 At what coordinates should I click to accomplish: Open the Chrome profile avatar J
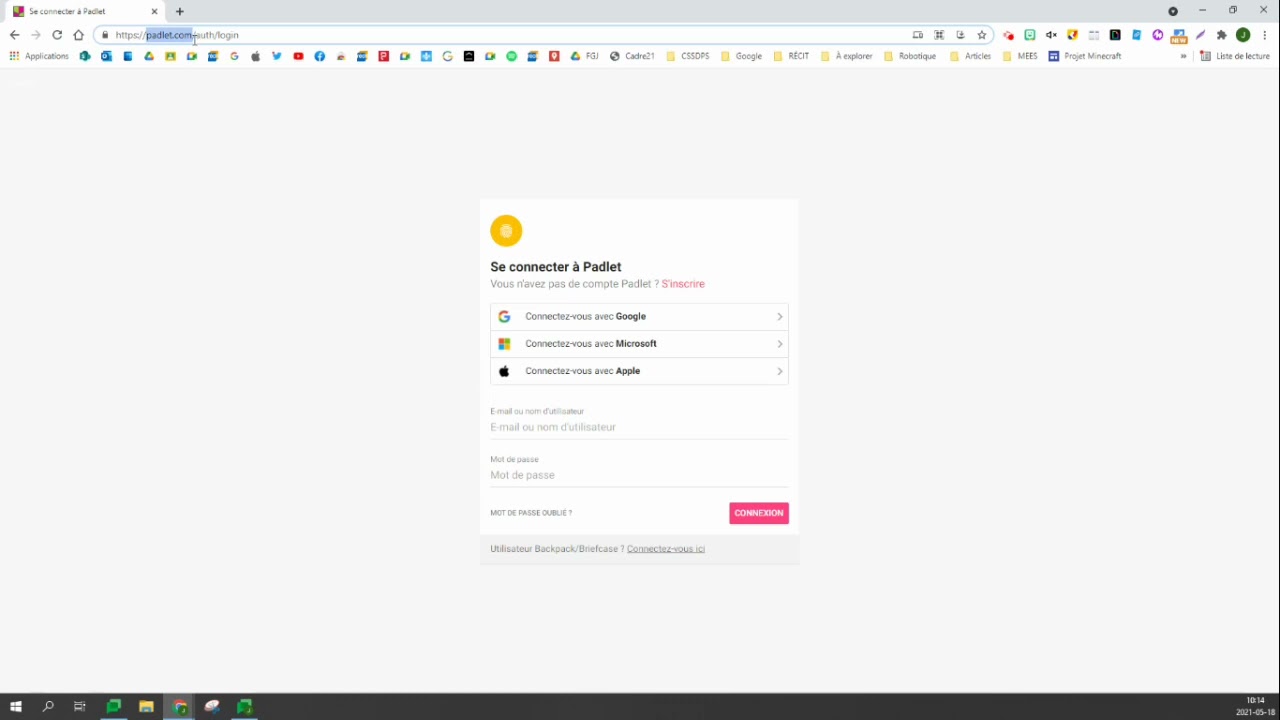pyautogui.click(x=1243, y=35)
